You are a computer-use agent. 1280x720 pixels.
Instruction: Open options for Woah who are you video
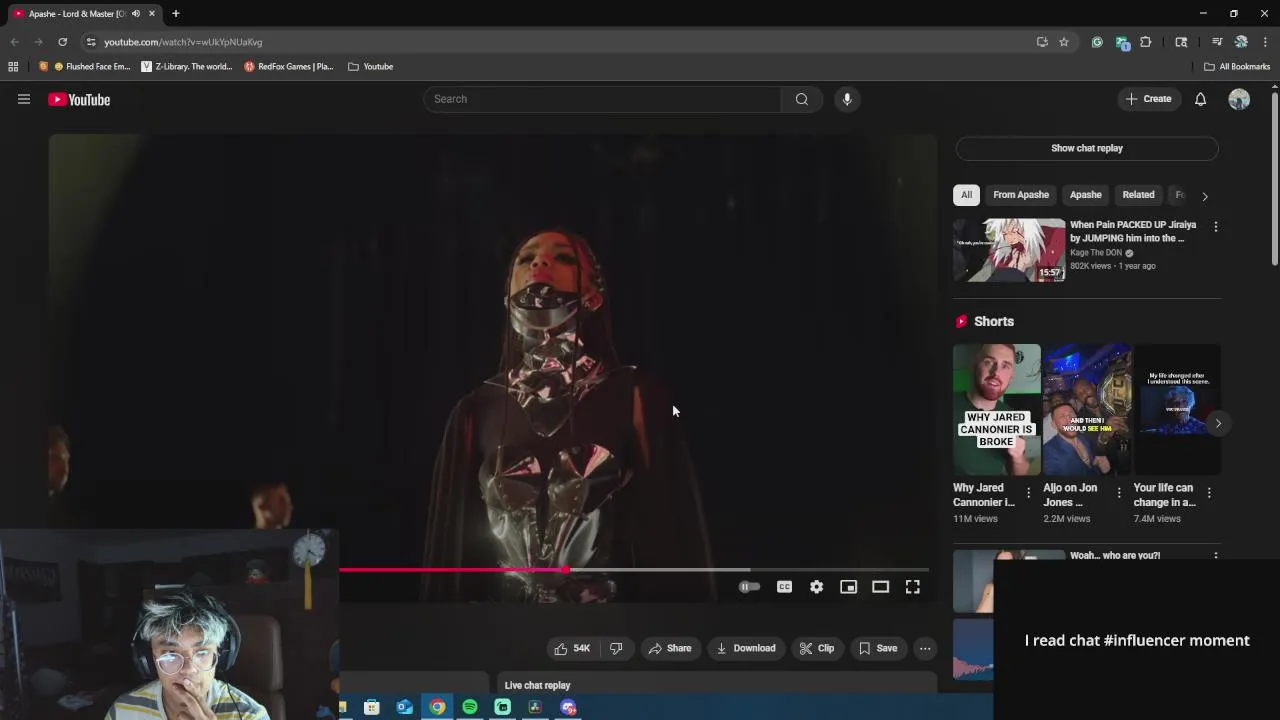pos(1216,556)
